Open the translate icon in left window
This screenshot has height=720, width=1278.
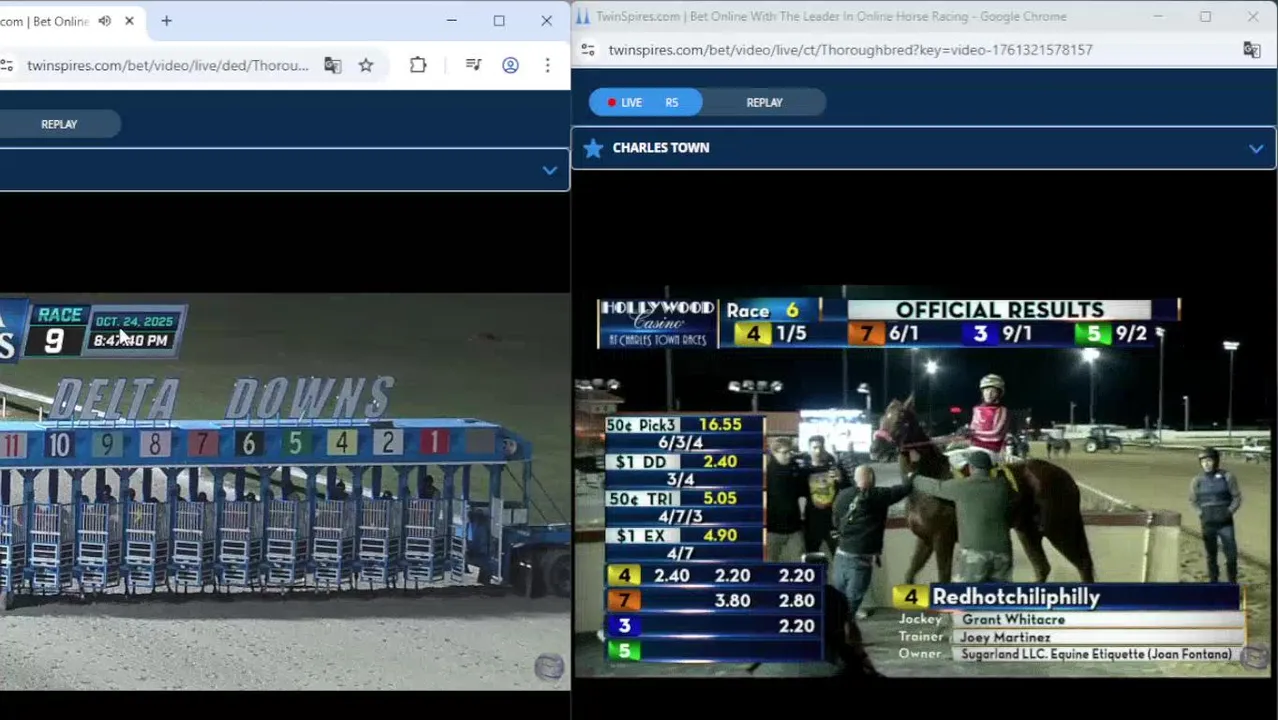(x=333, y=66)
